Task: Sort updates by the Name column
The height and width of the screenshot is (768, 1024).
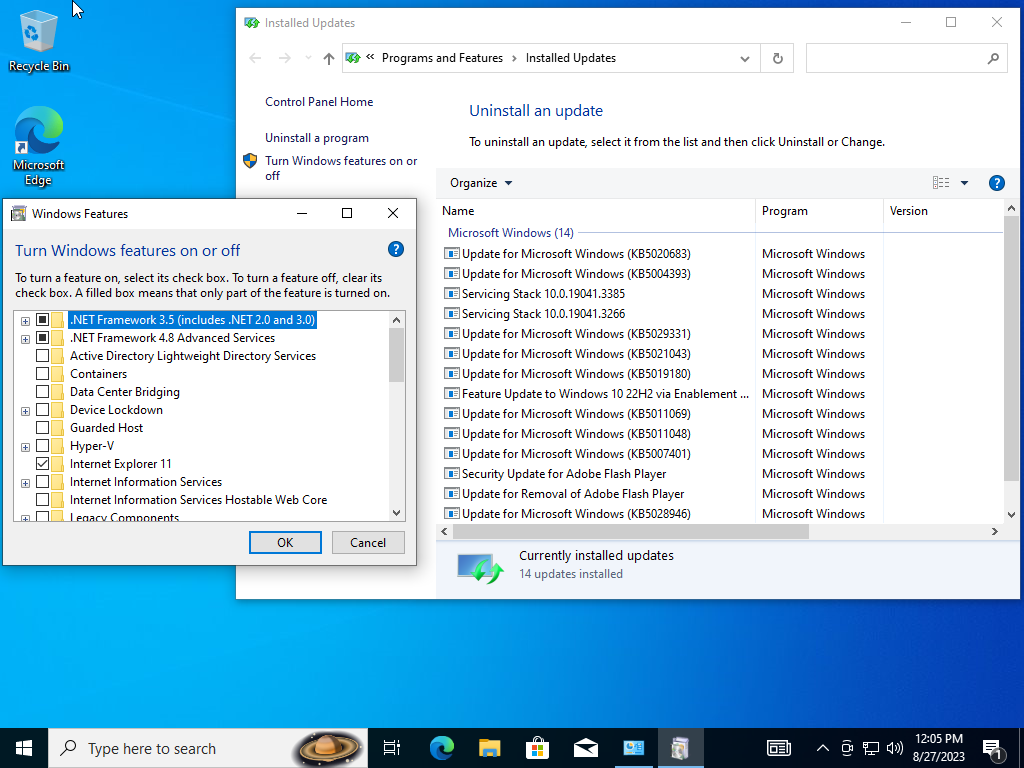Action: pyautogui.click(x=596, y=211)
